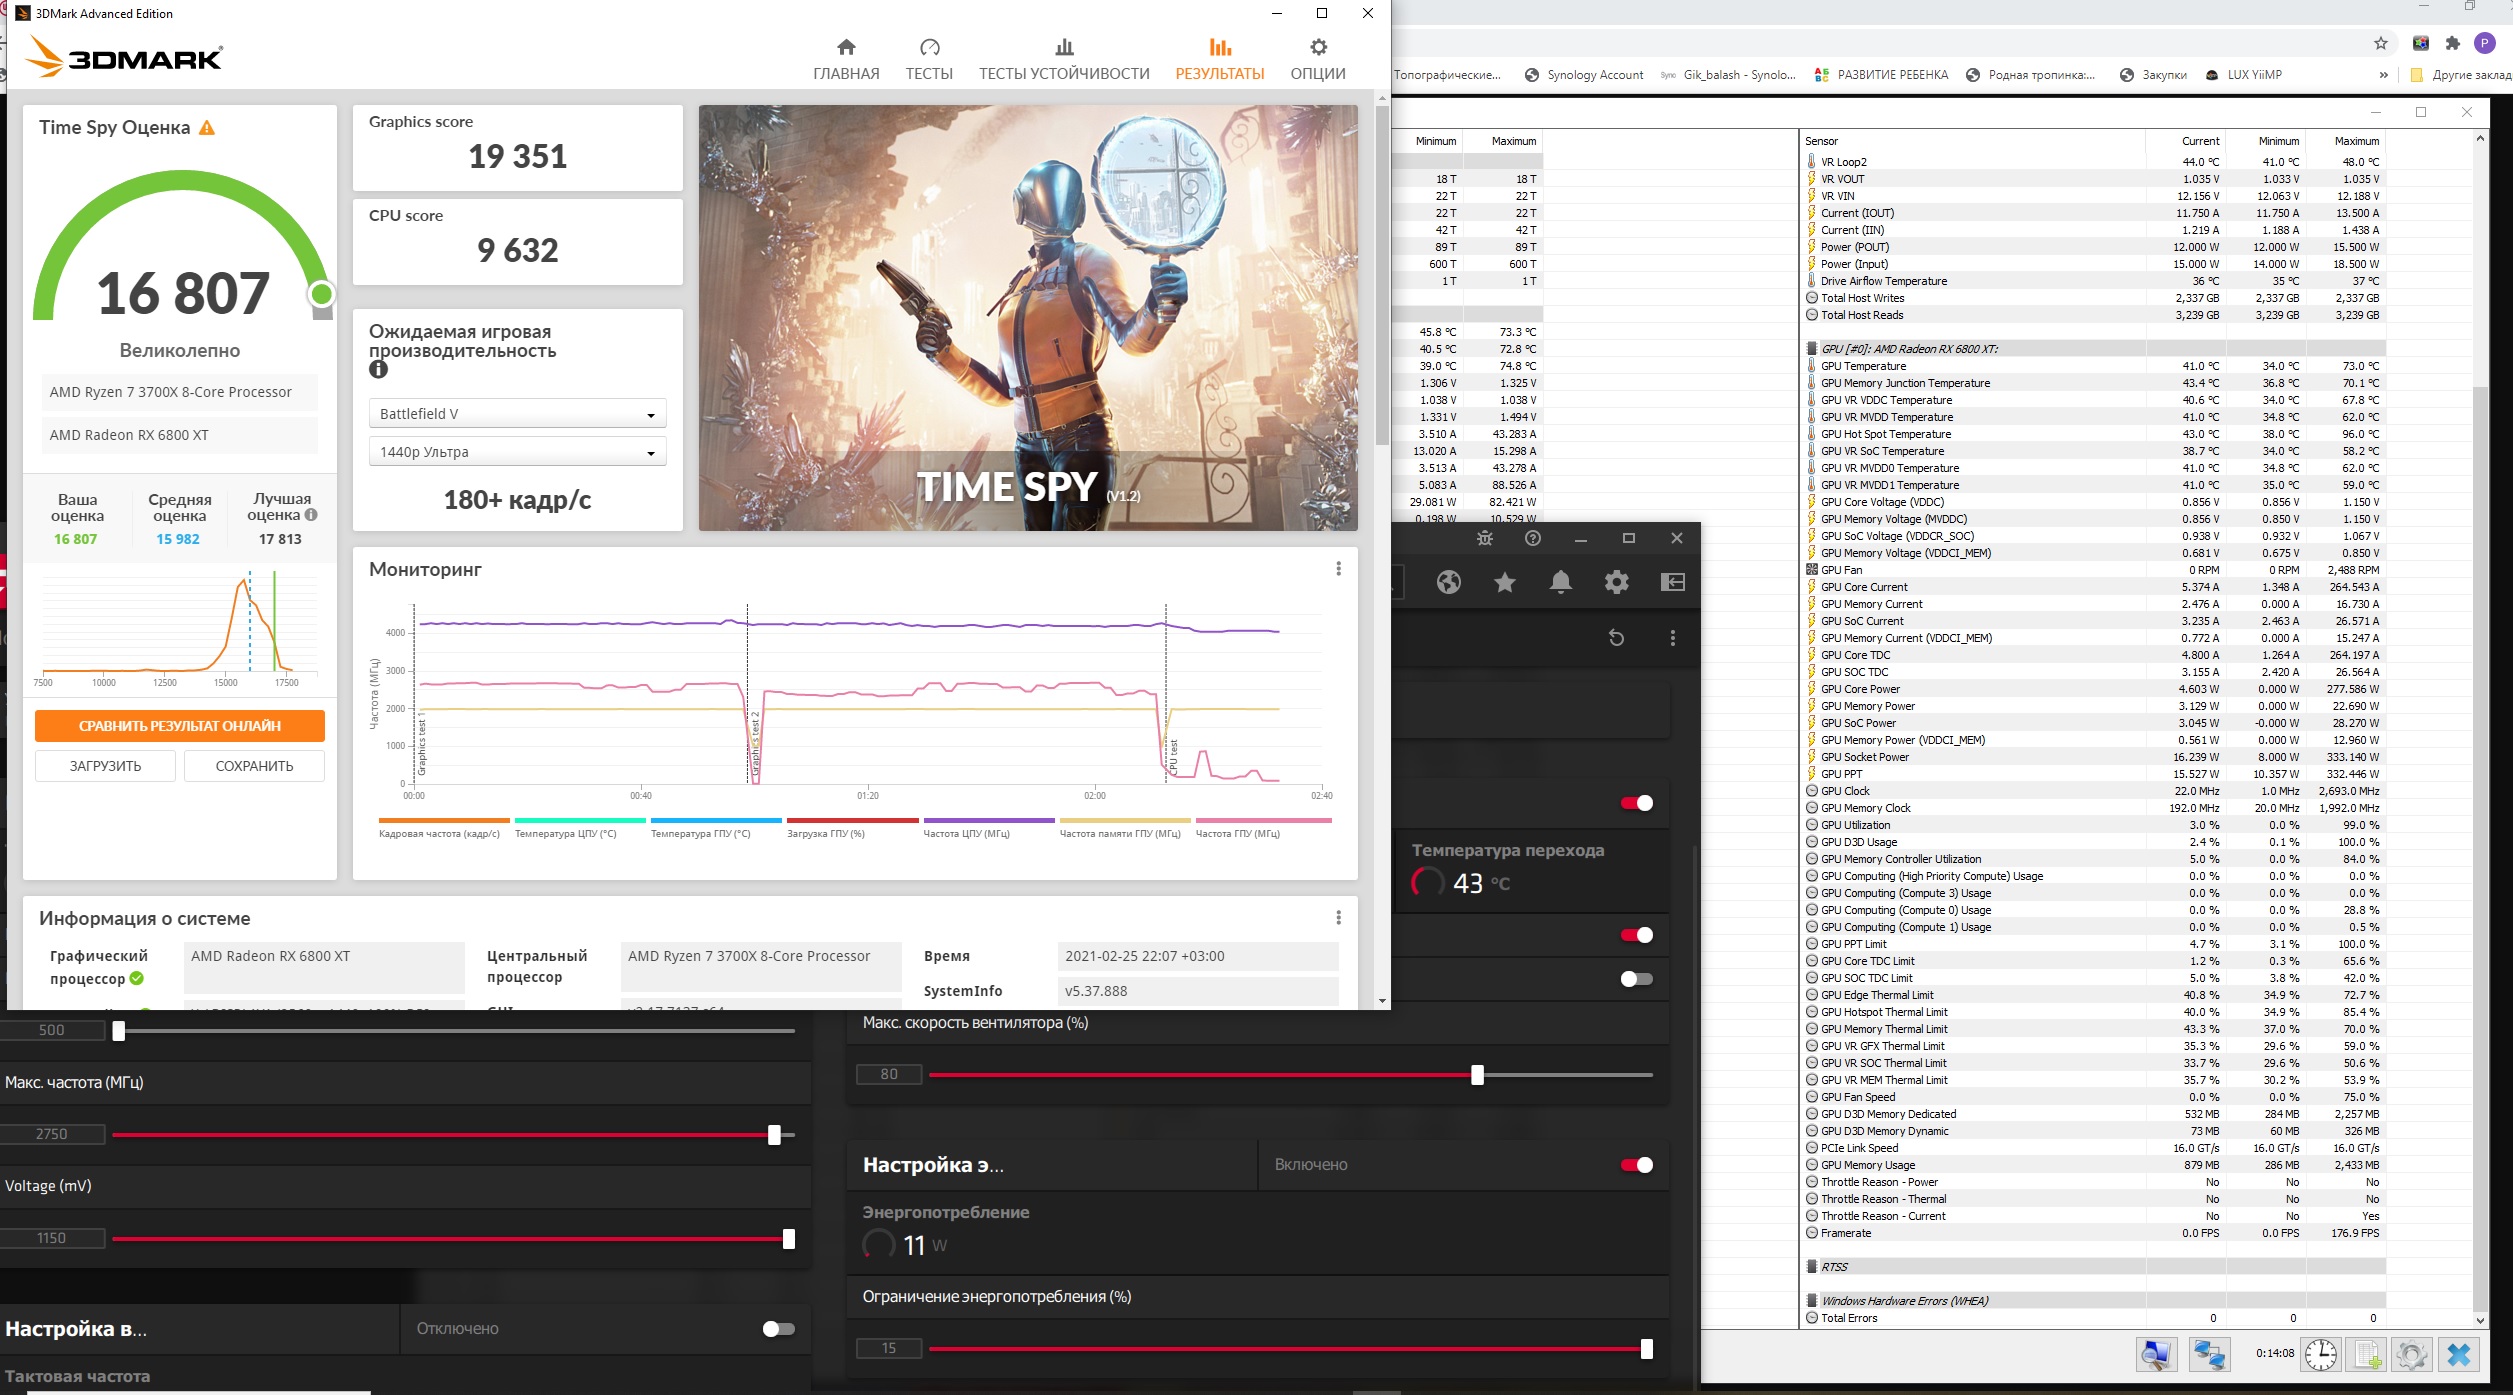Turn off the switch above Температура перехода

point(1636,803)
